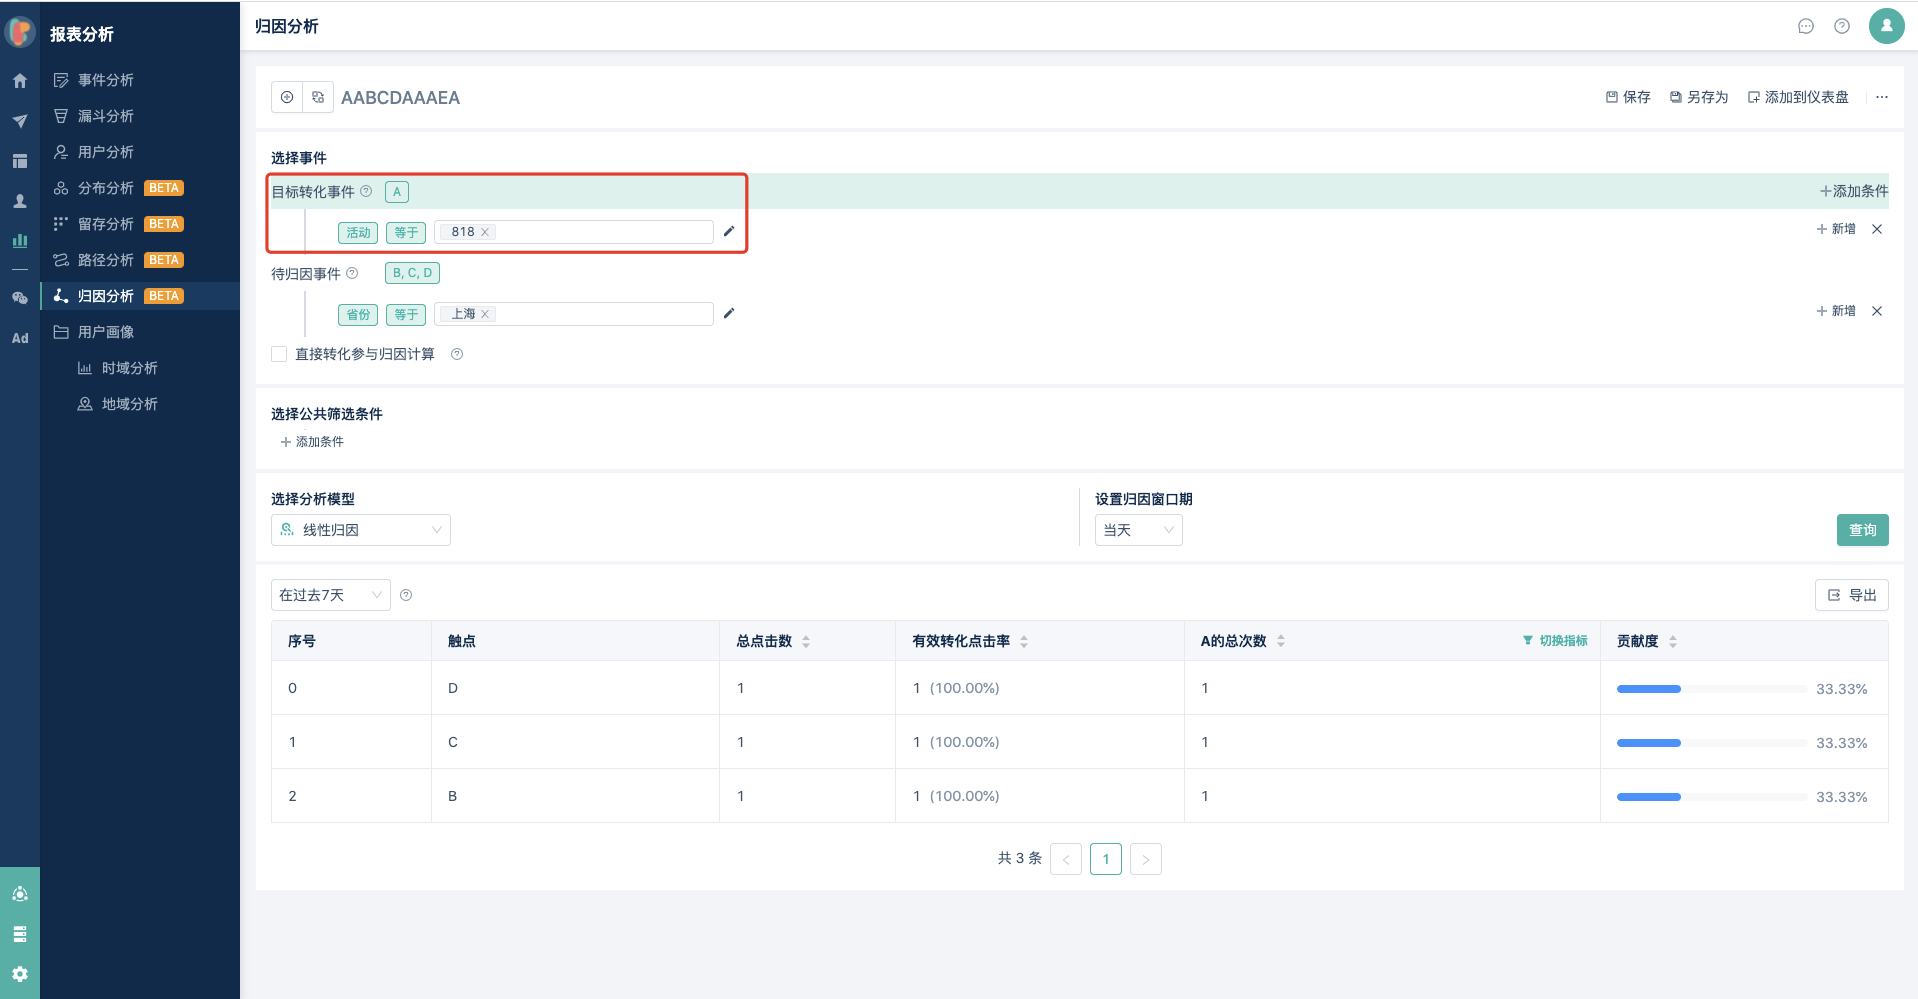The height and width of the screenshot is (999, 1918).
Task: Open the chat message icon in header
Action: coord(1805,26)
